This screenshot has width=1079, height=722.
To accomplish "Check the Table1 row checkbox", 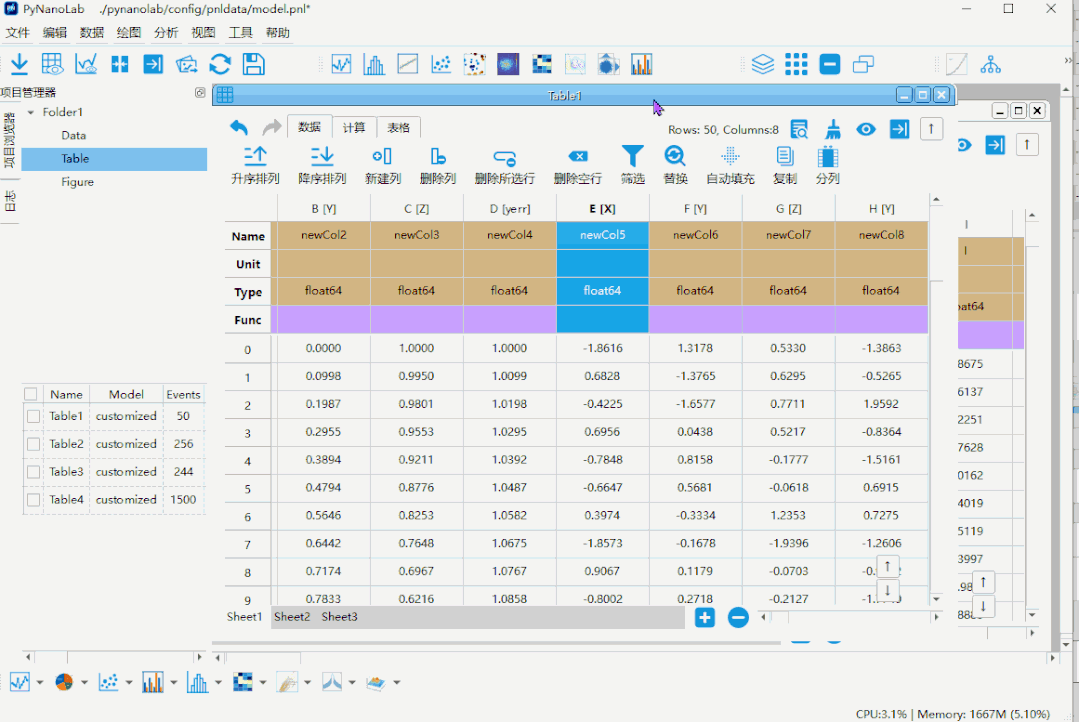I will (32, 416).
